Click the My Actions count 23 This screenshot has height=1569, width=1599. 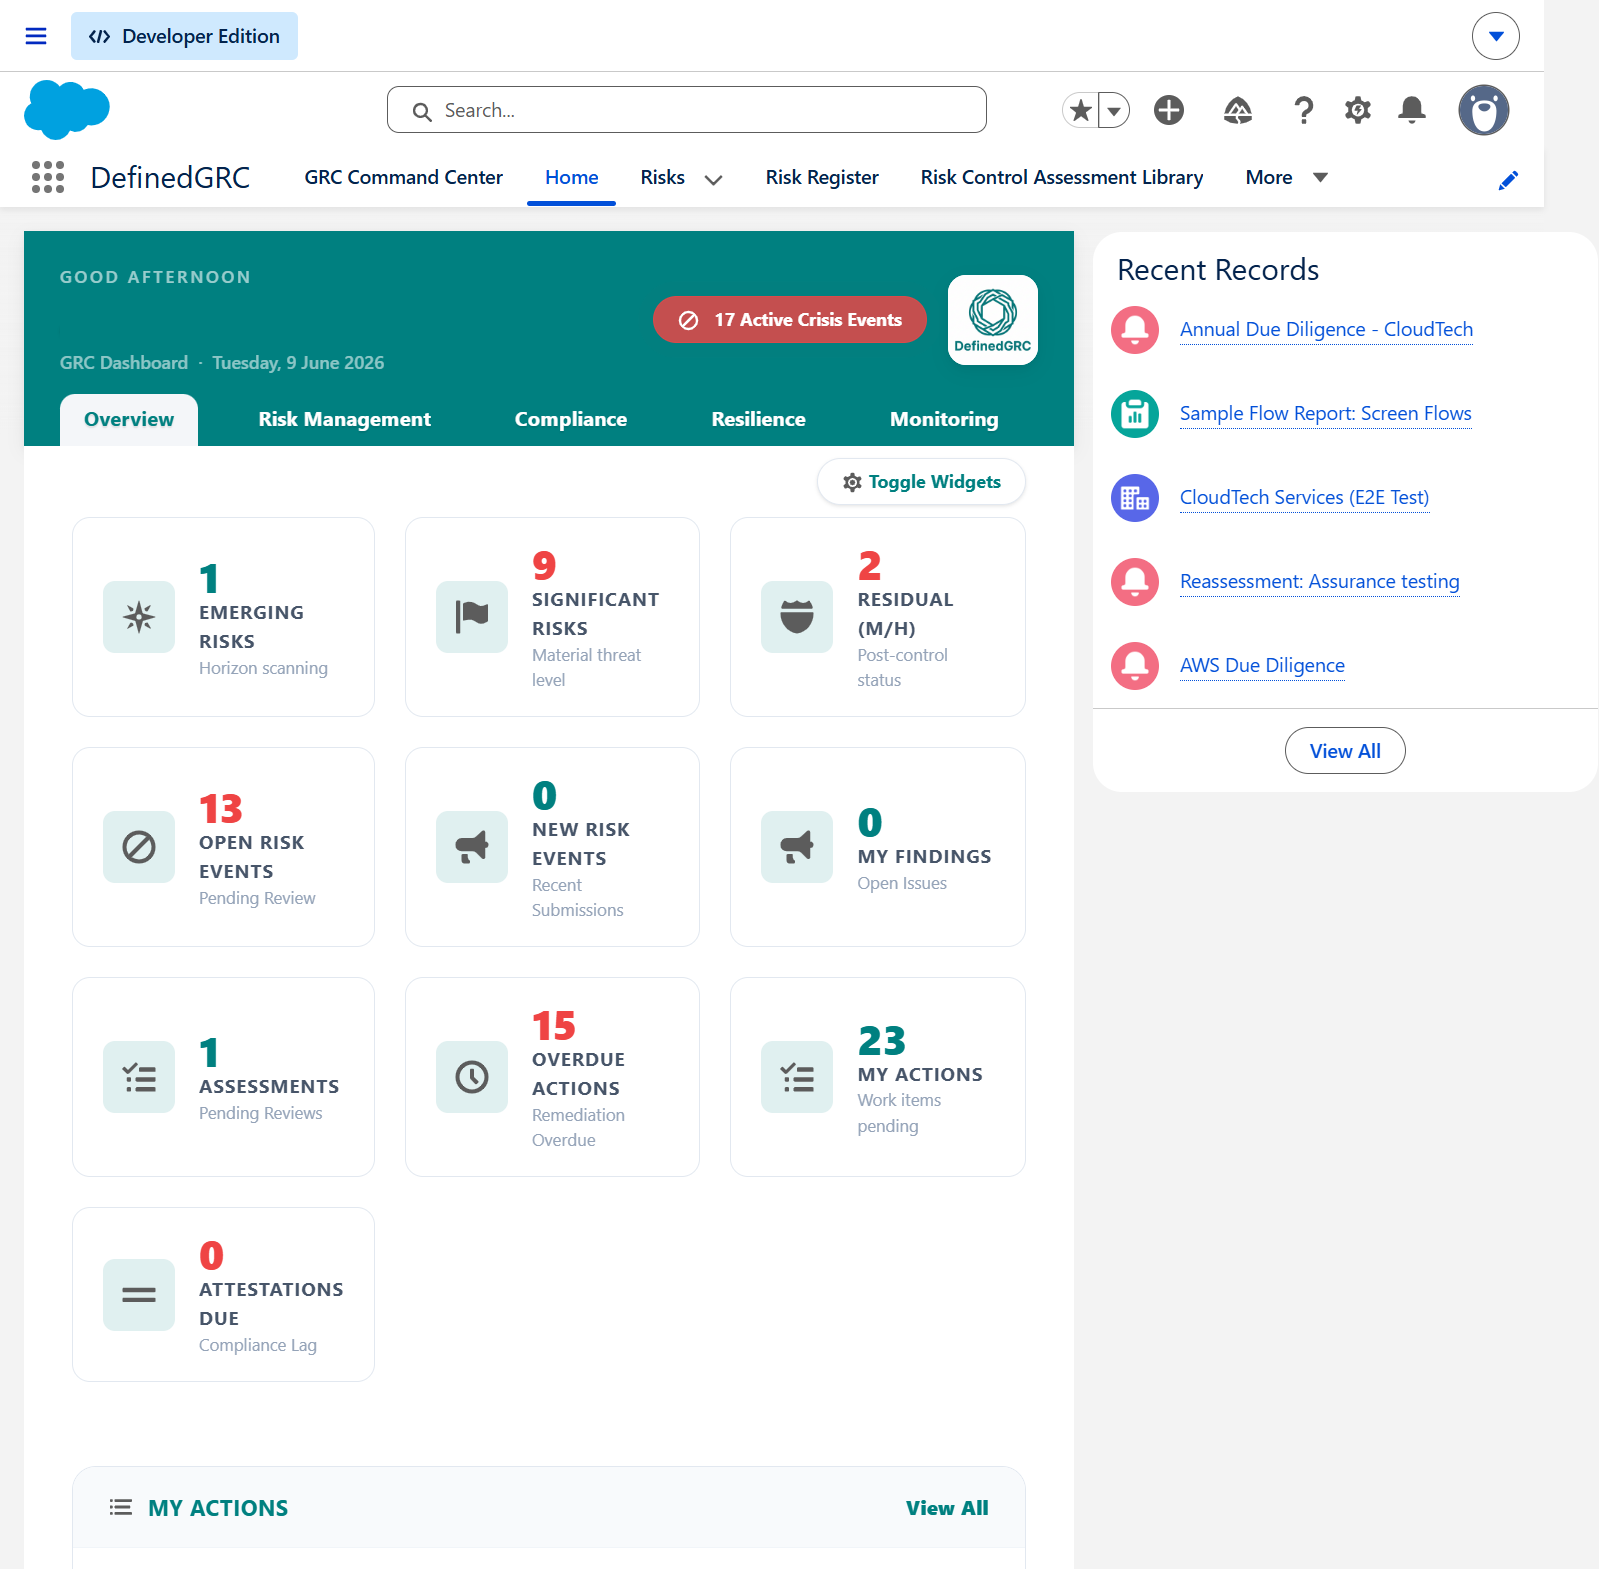click(x=882, y=1040)
